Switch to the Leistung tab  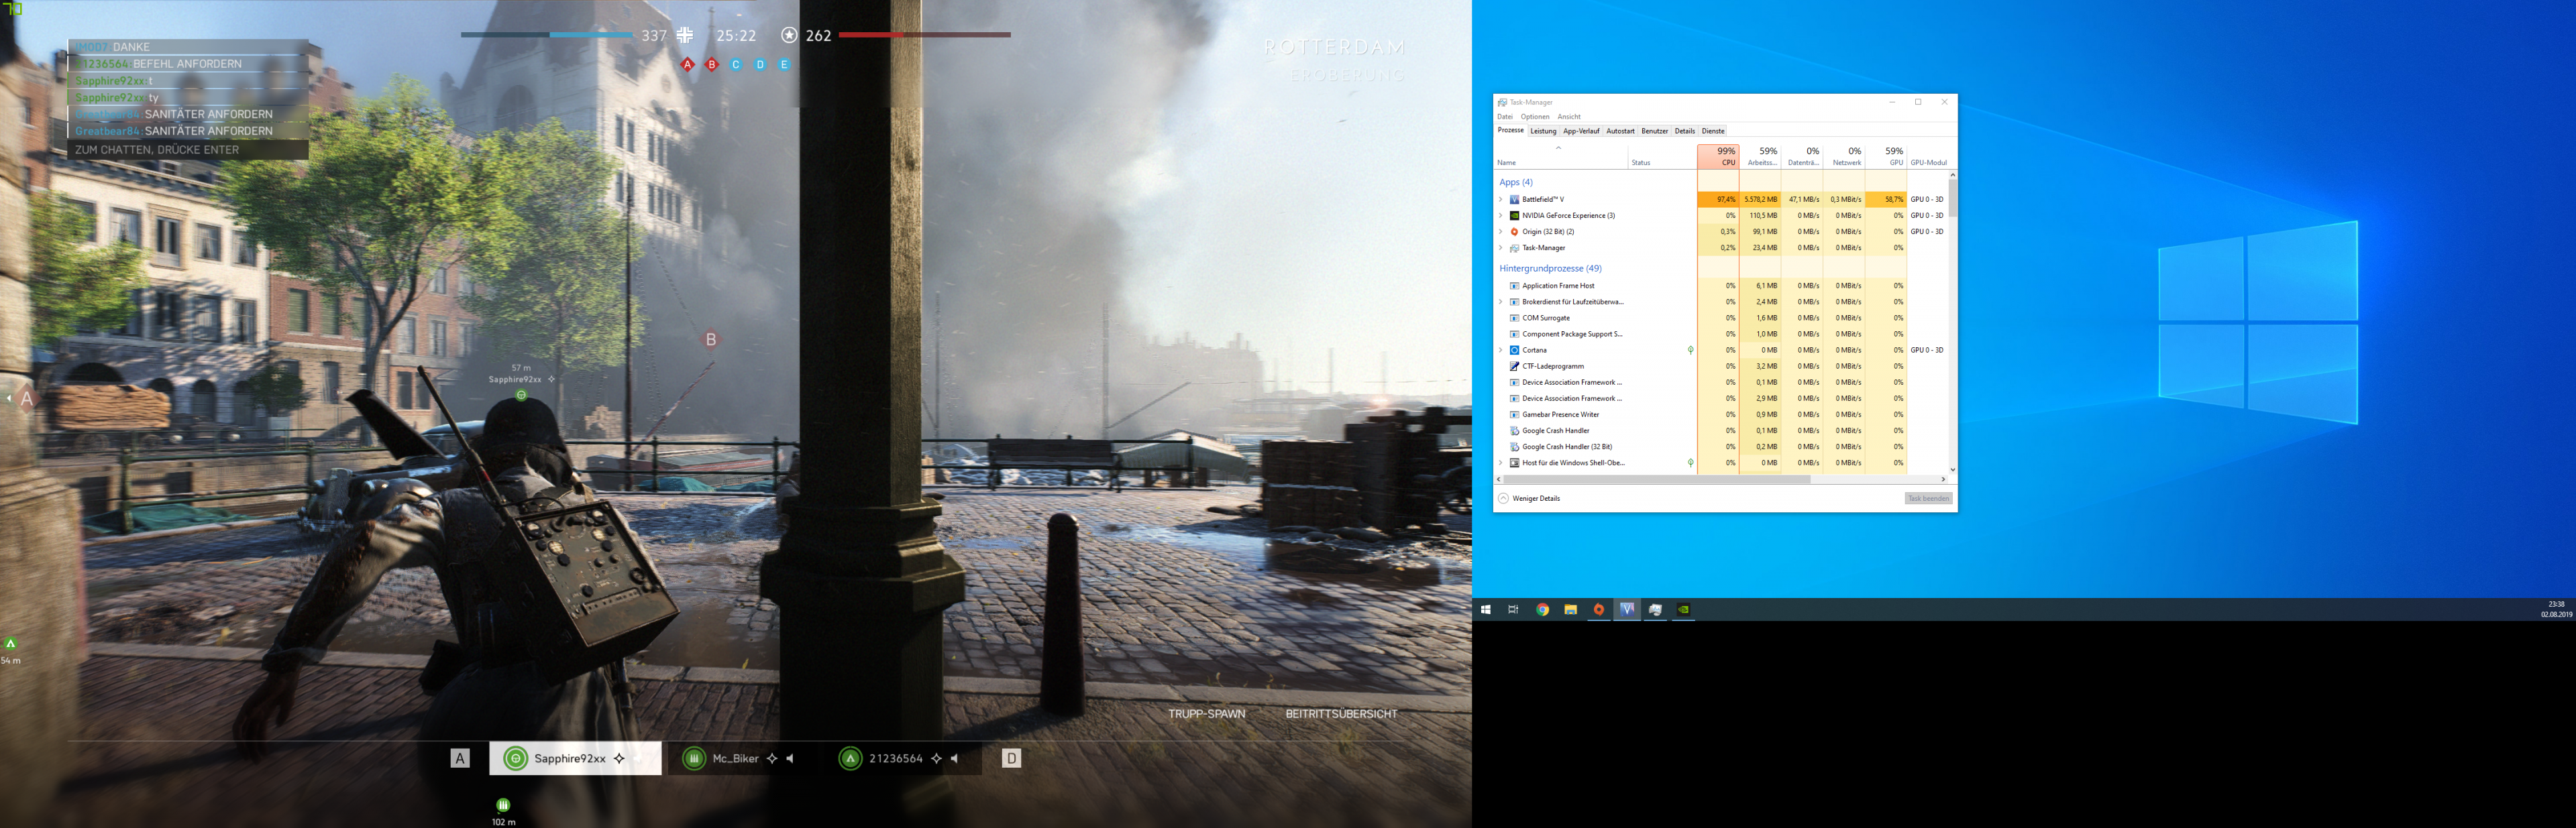coord(1543,131)
